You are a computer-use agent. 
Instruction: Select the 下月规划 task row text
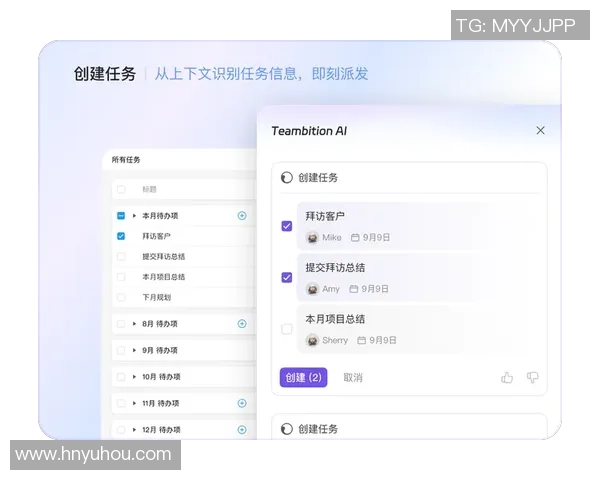[157, 297]
